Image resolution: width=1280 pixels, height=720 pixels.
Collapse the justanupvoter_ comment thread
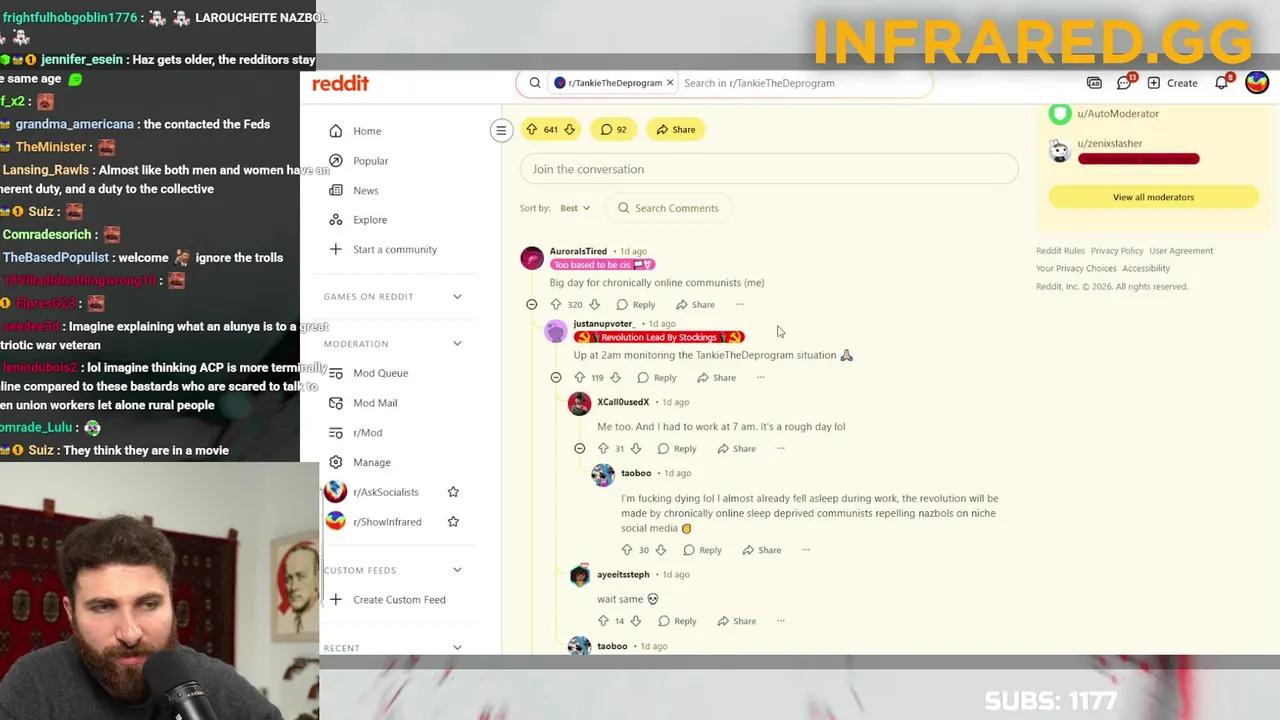556,378
